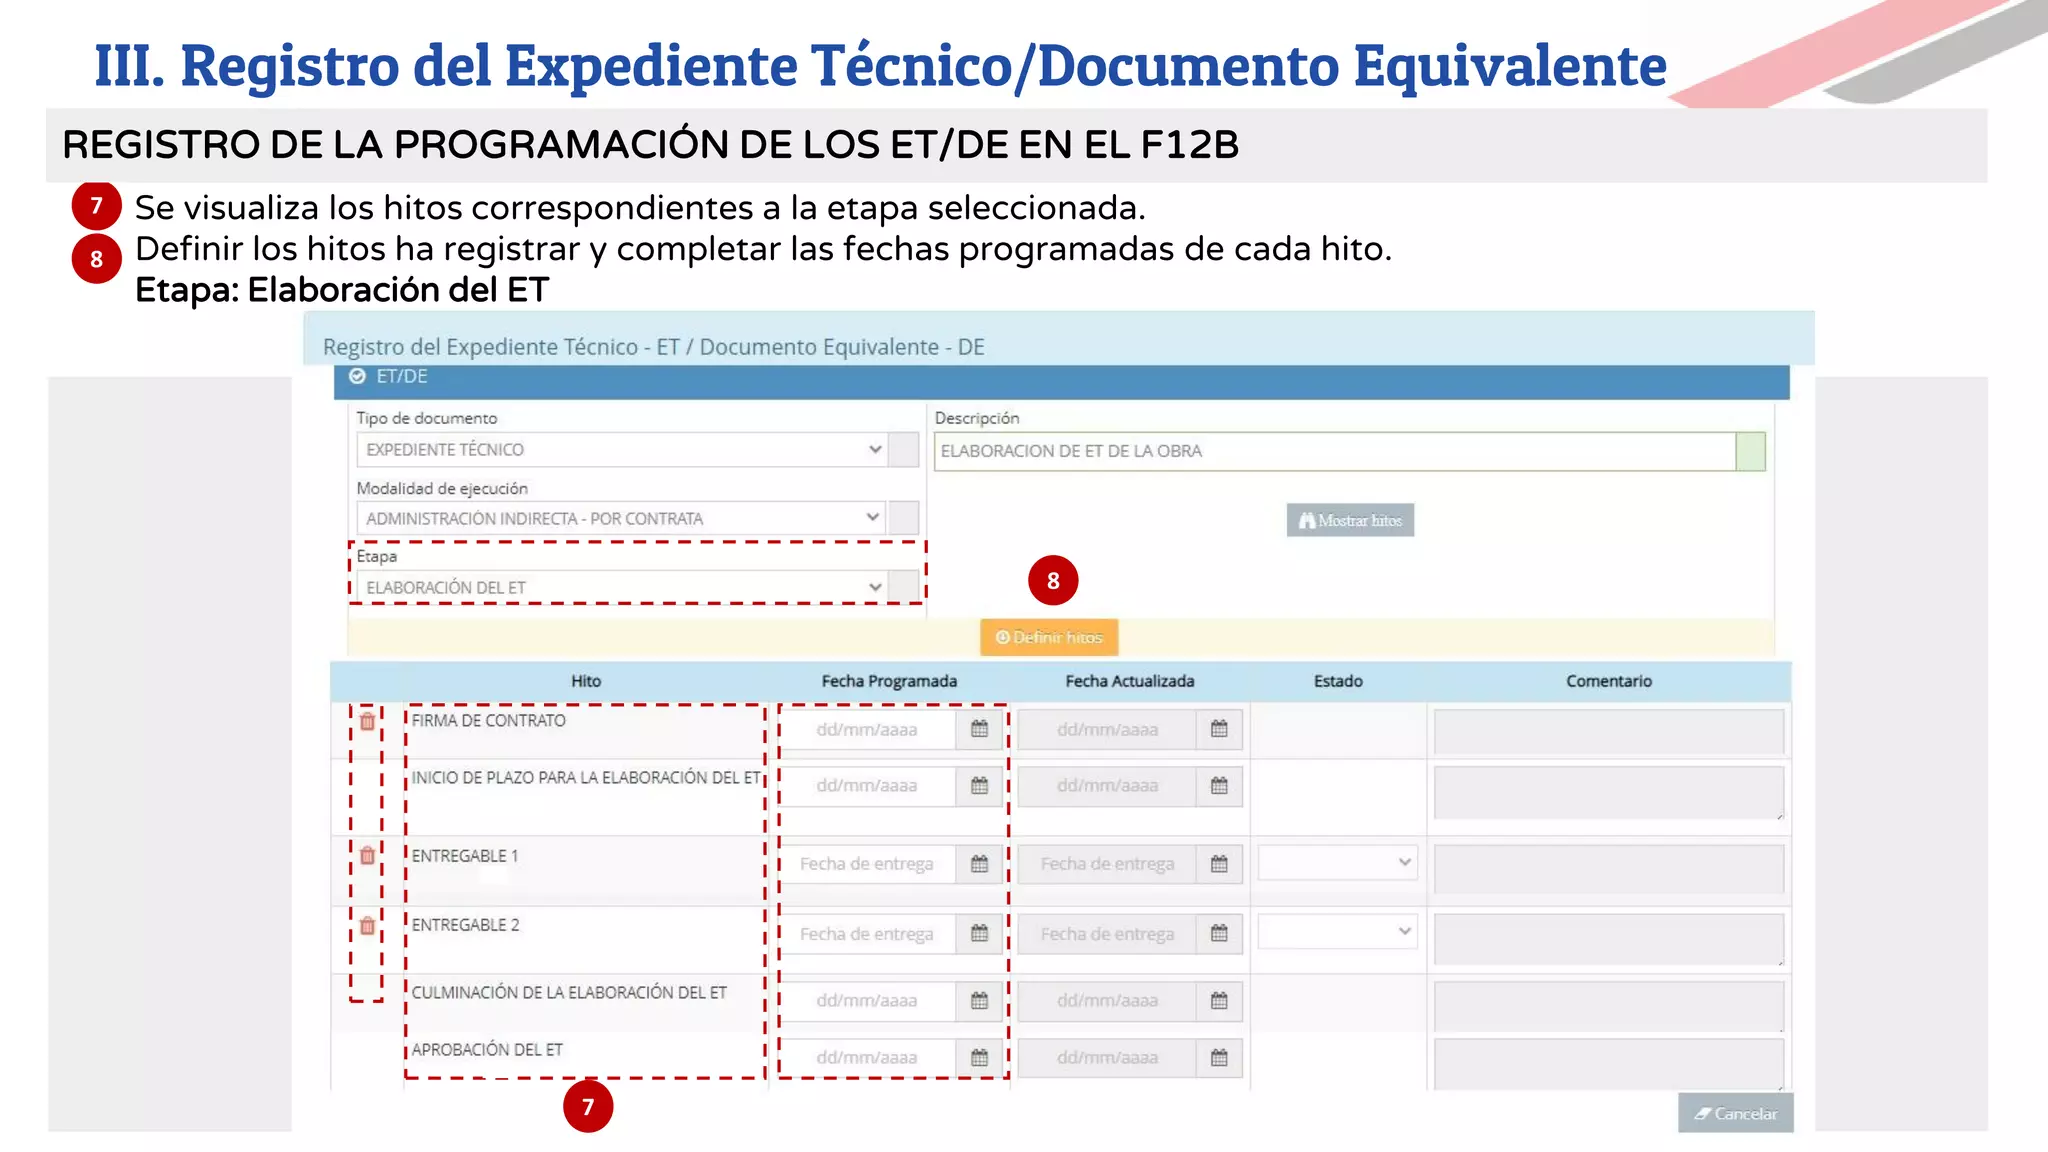Image resolution: width=2048 pixels, height=1152 pixels.
Task: Open calendar for ENTREGABLE 2 Fecha Actualizada
Action: point(1219,933)
